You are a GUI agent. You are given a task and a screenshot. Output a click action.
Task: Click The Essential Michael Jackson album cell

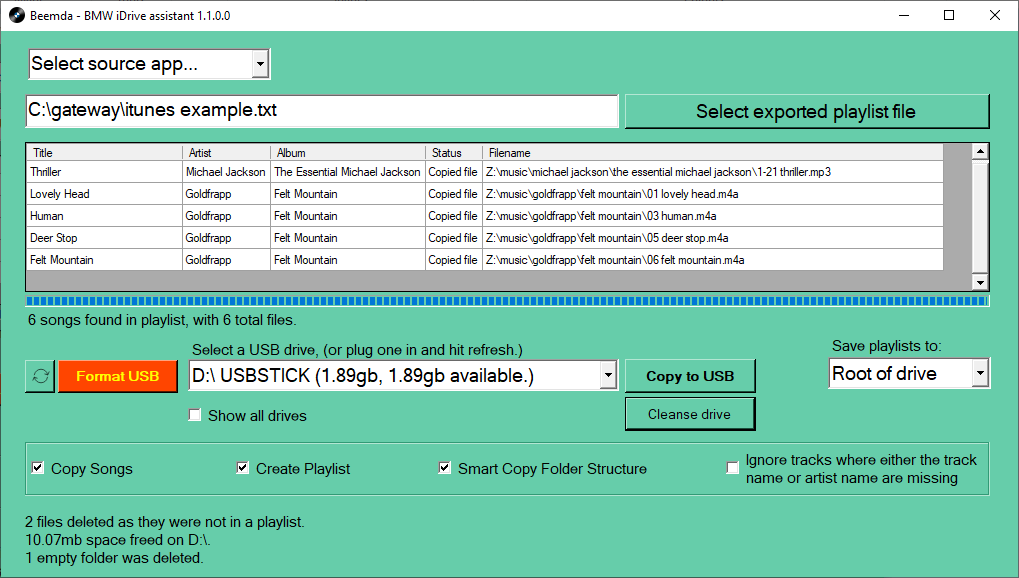point(348,172)
